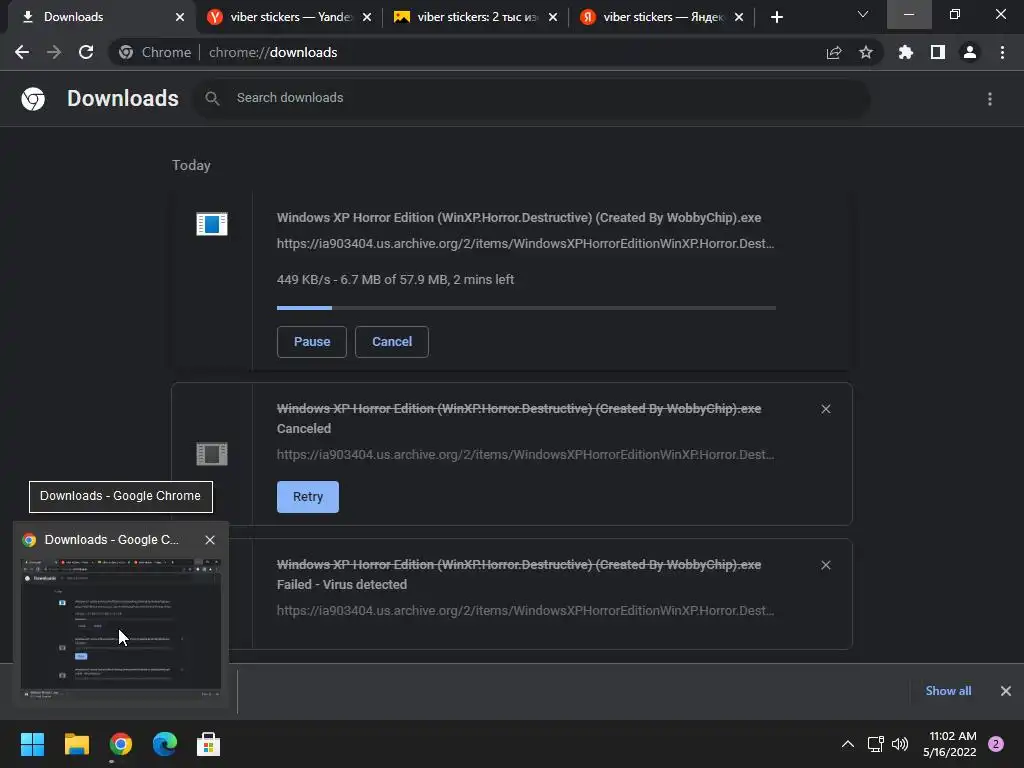Close the downloads shelf bar
Screen dimensions: 1024x768
(x=1006, y=691)
